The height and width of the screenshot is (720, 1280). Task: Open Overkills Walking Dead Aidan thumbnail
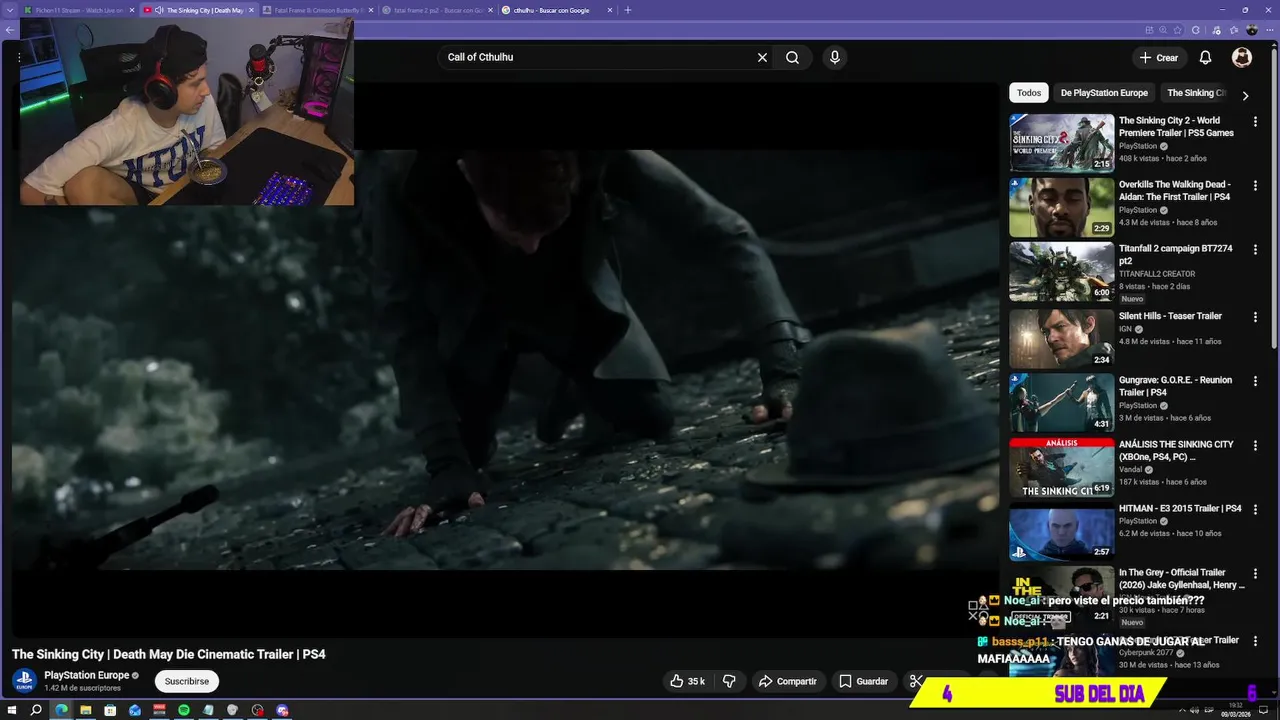[1061, 207]
